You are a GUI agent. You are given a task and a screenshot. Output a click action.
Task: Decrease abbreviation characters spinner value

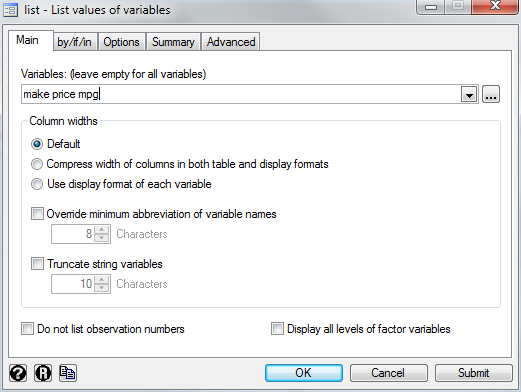pyautogui.click(x=102, y=238)
